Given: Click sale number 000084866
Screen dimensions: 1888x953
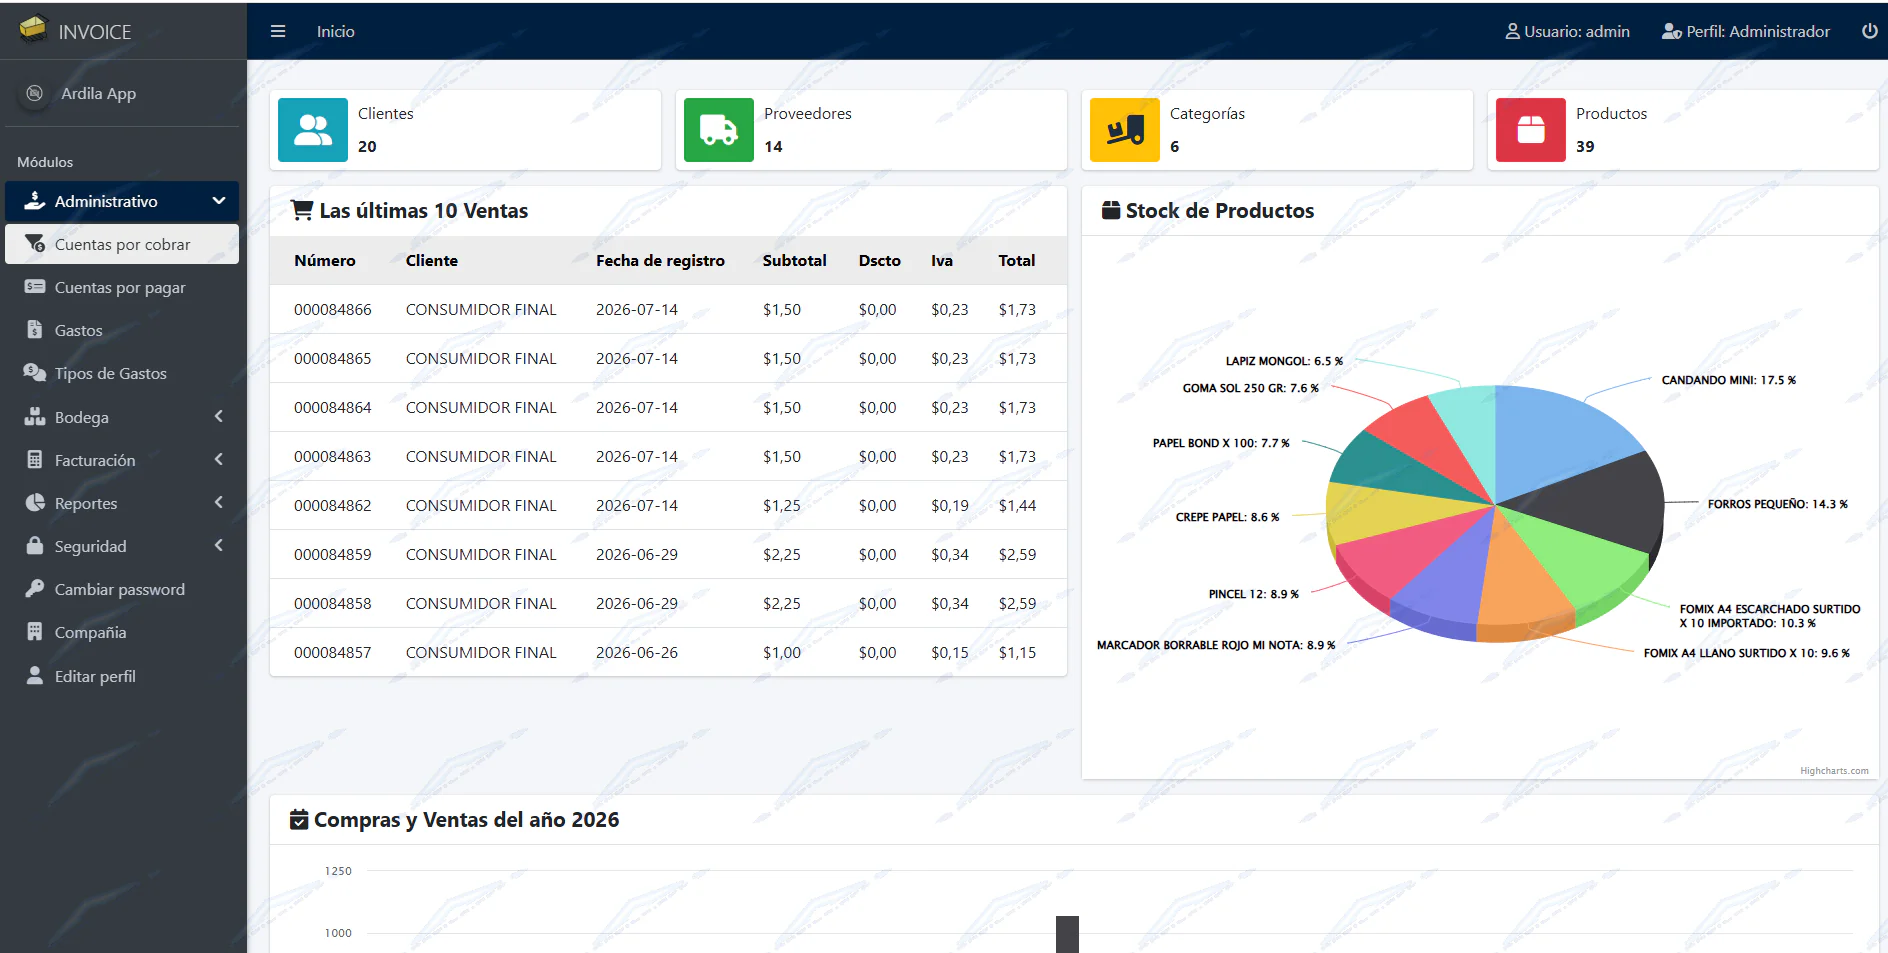Looking at the screenshot, I should pos(332,310).
